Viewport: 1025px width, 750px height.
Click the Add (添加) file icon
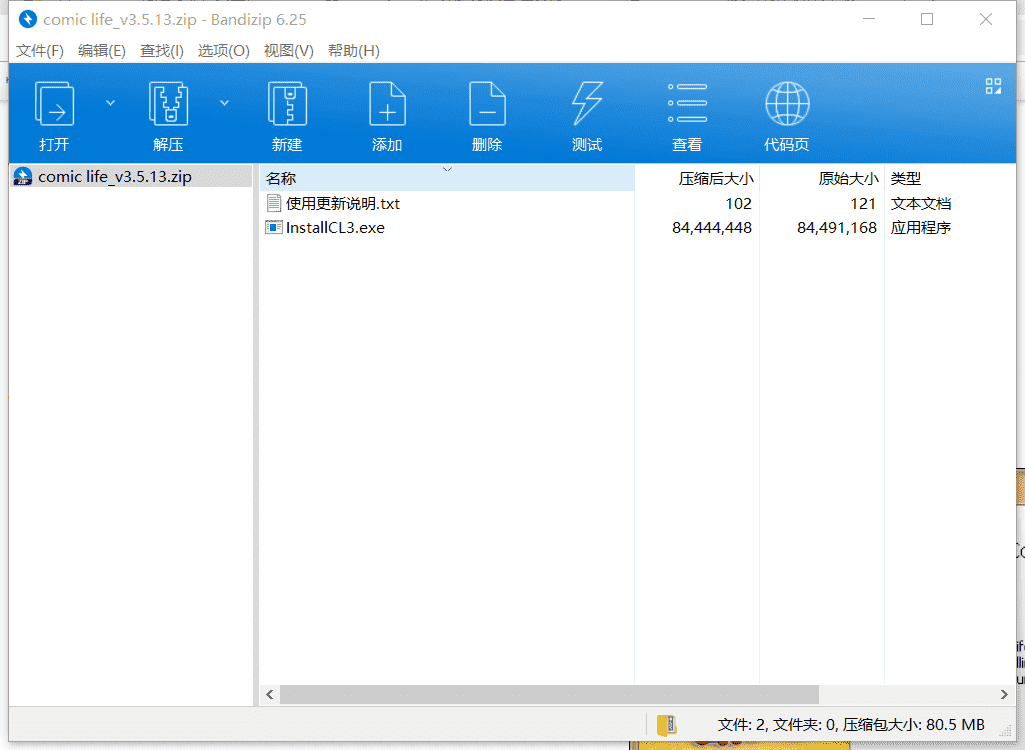point(387,103)
